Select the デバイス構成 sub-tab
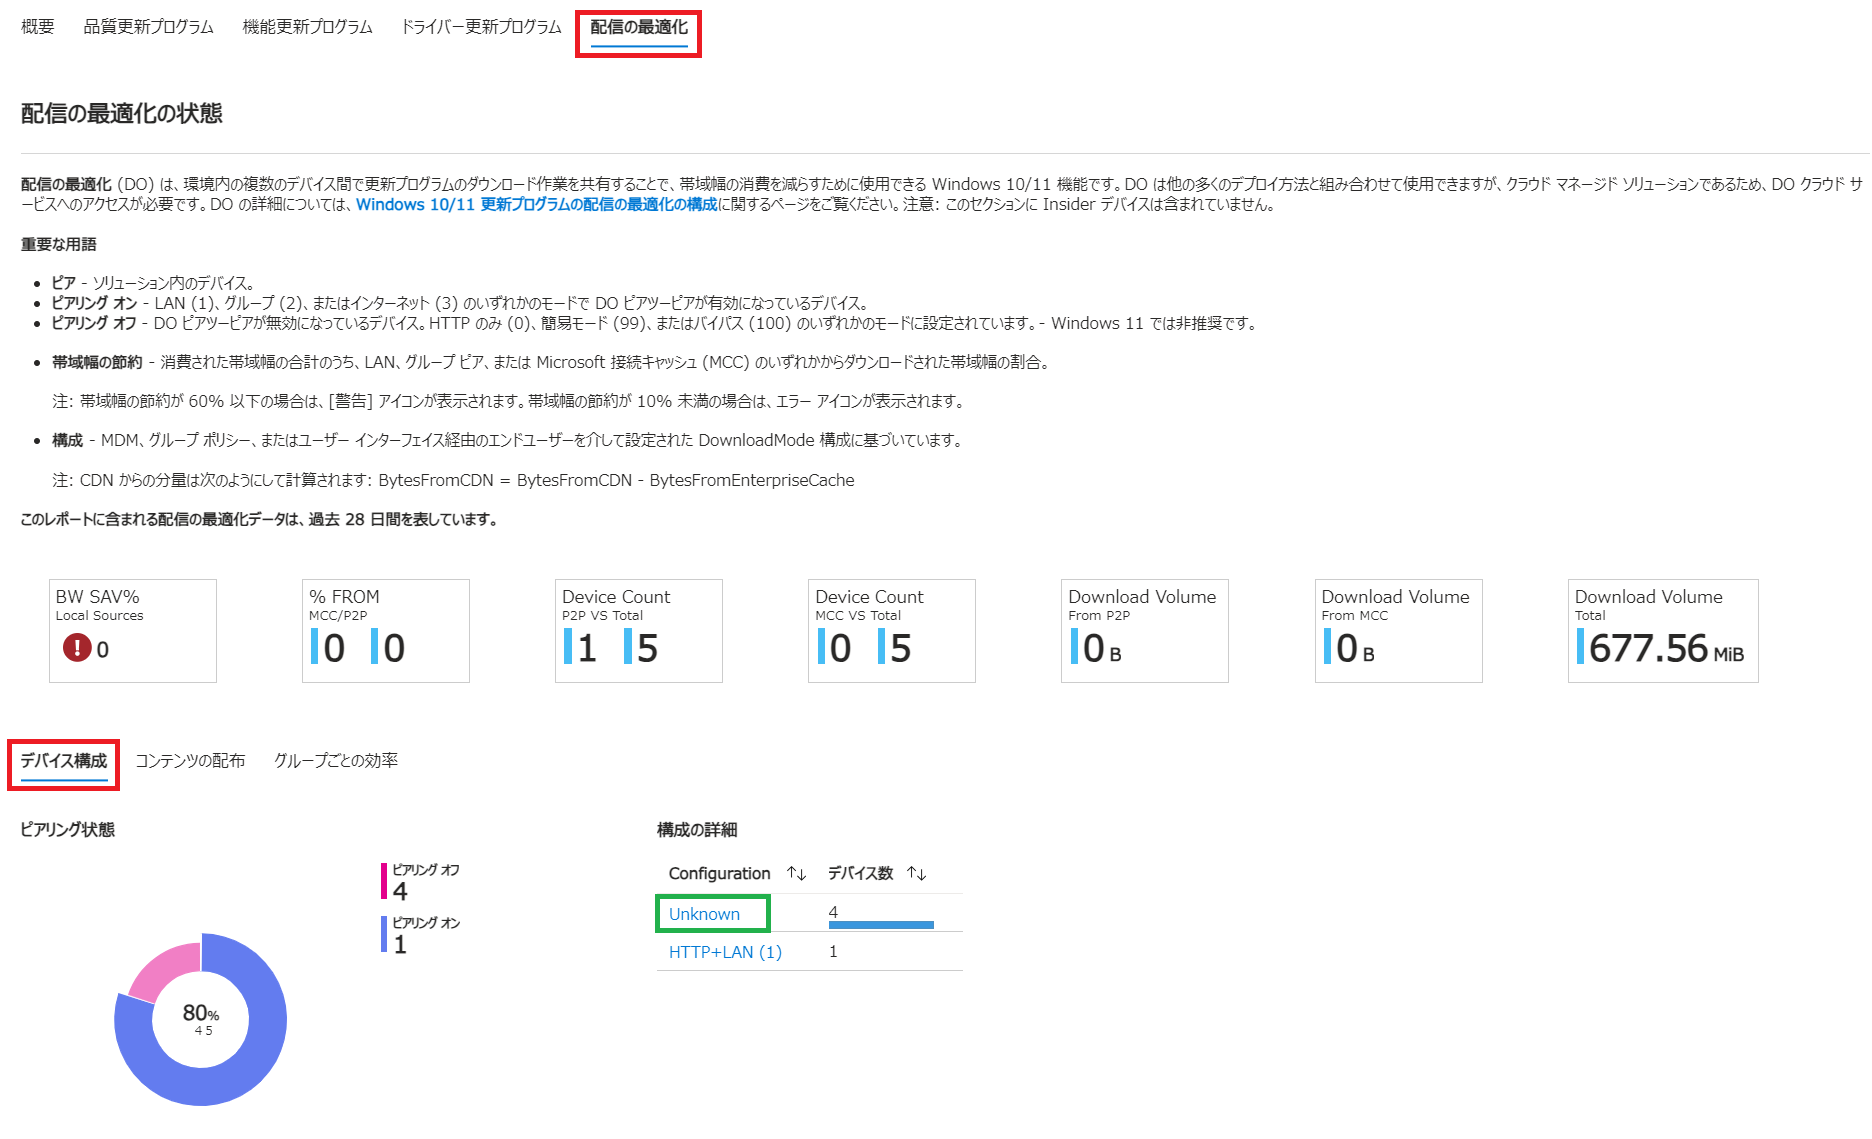 64,760
